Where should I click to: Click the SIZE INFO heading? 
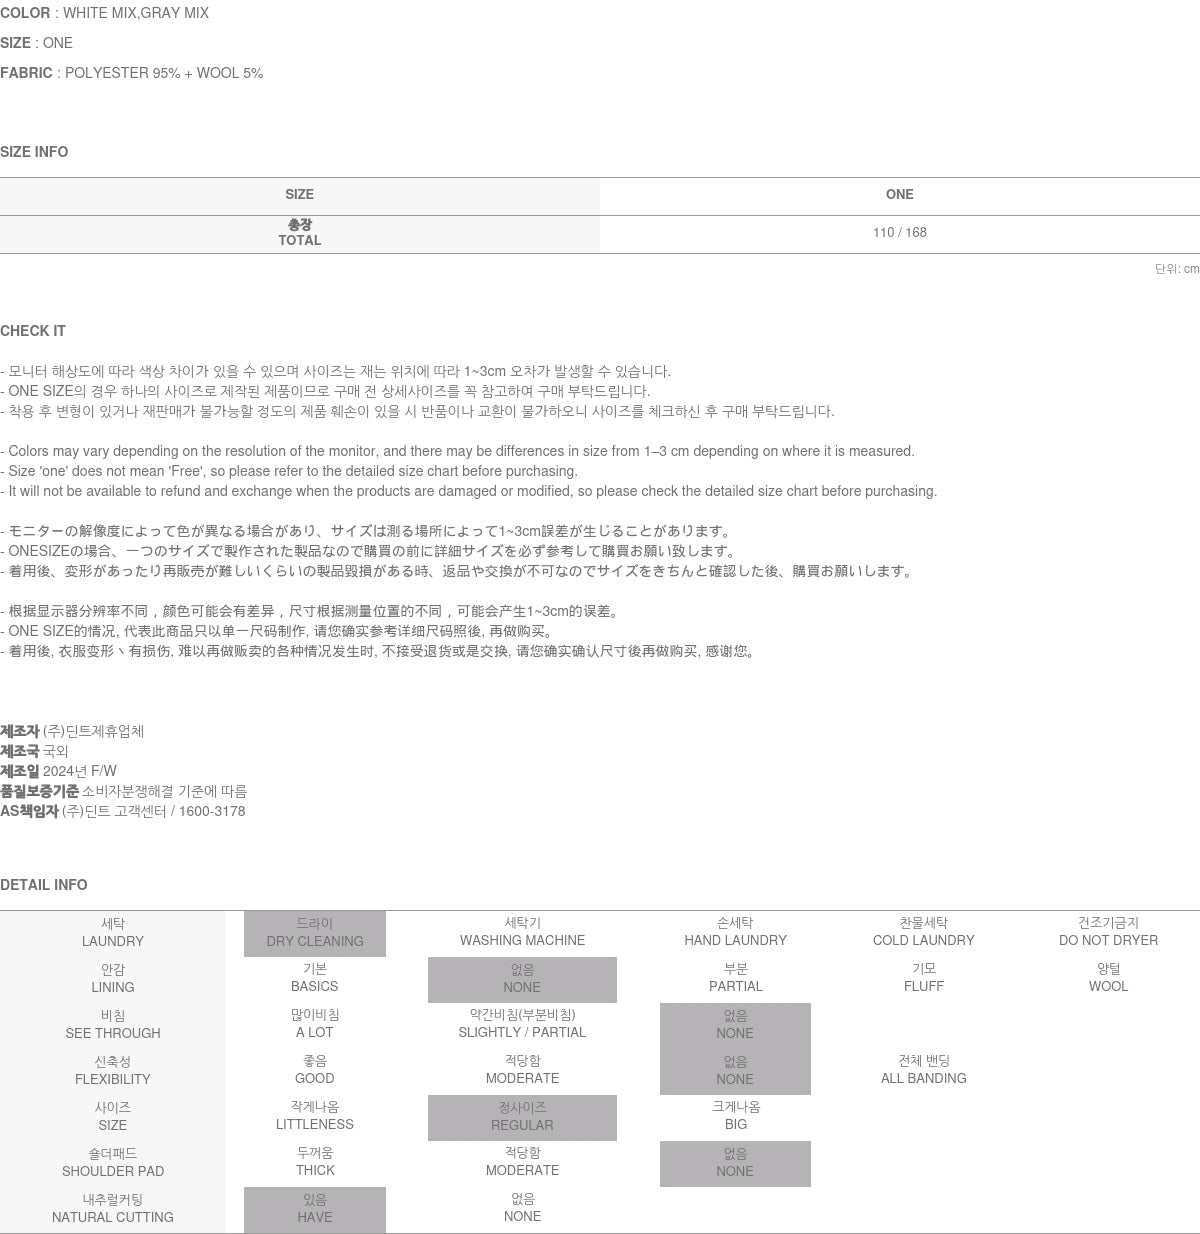(34, 152)
